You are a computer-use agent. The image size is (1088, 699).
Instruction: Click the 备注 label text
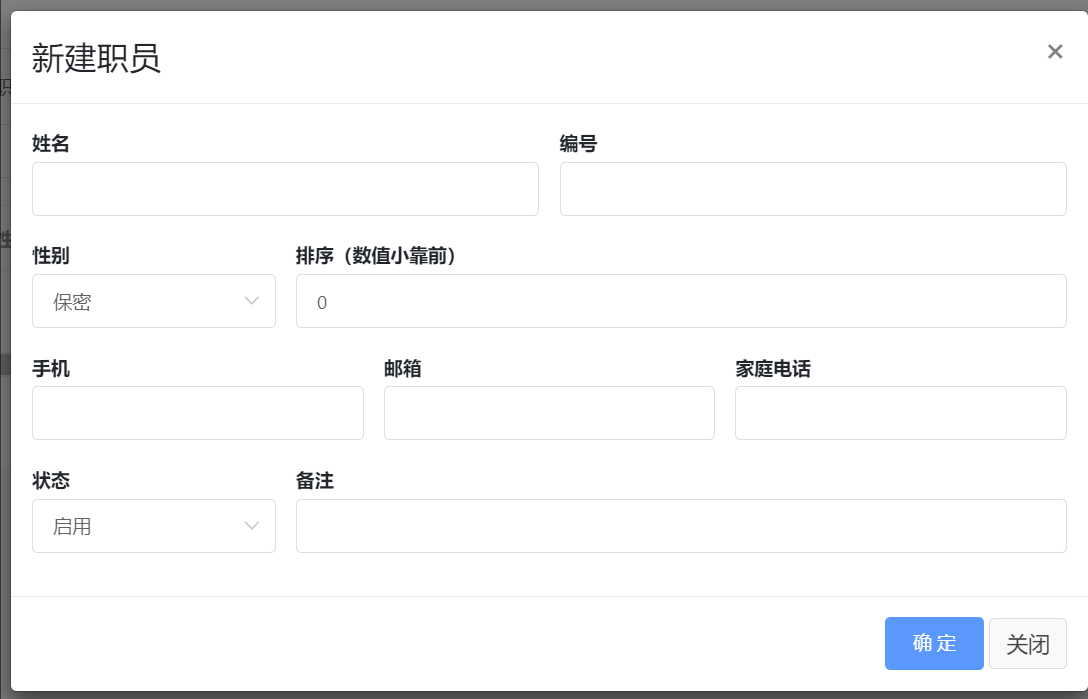315,481
